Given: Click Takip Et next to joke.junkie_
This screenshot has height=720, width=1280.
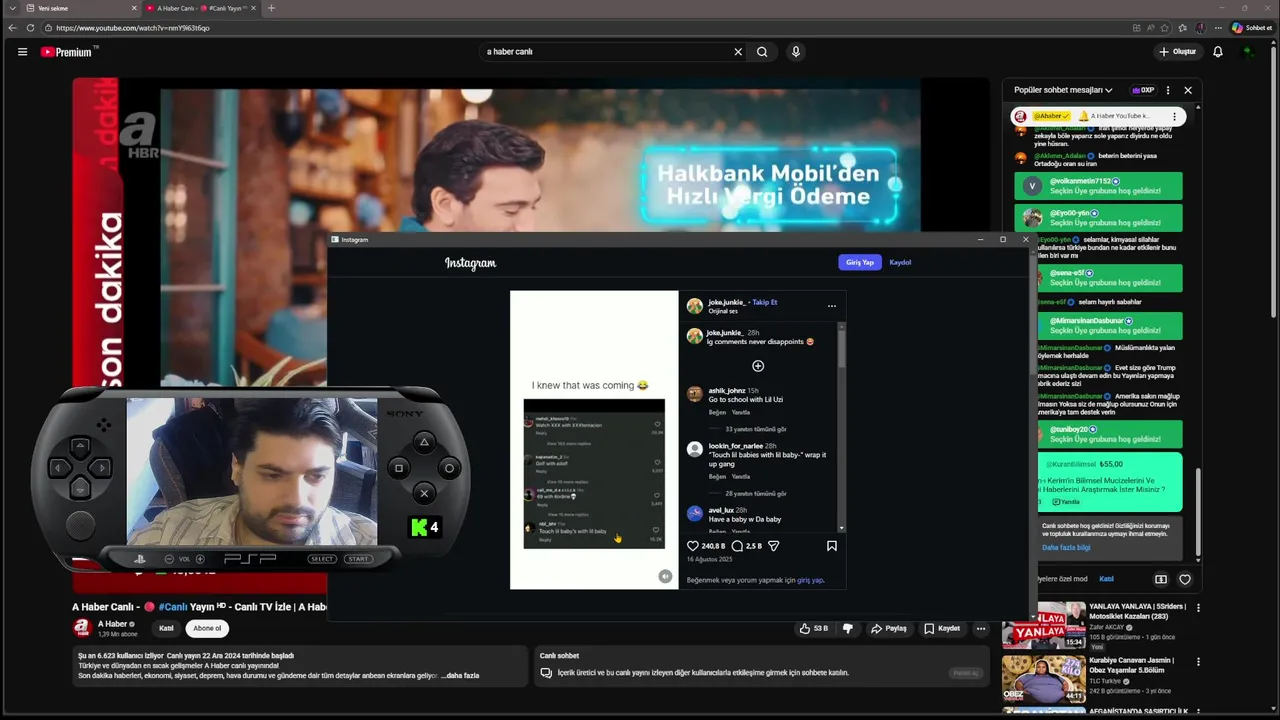Looking at the screenshot, I should (x=765, y=302).
